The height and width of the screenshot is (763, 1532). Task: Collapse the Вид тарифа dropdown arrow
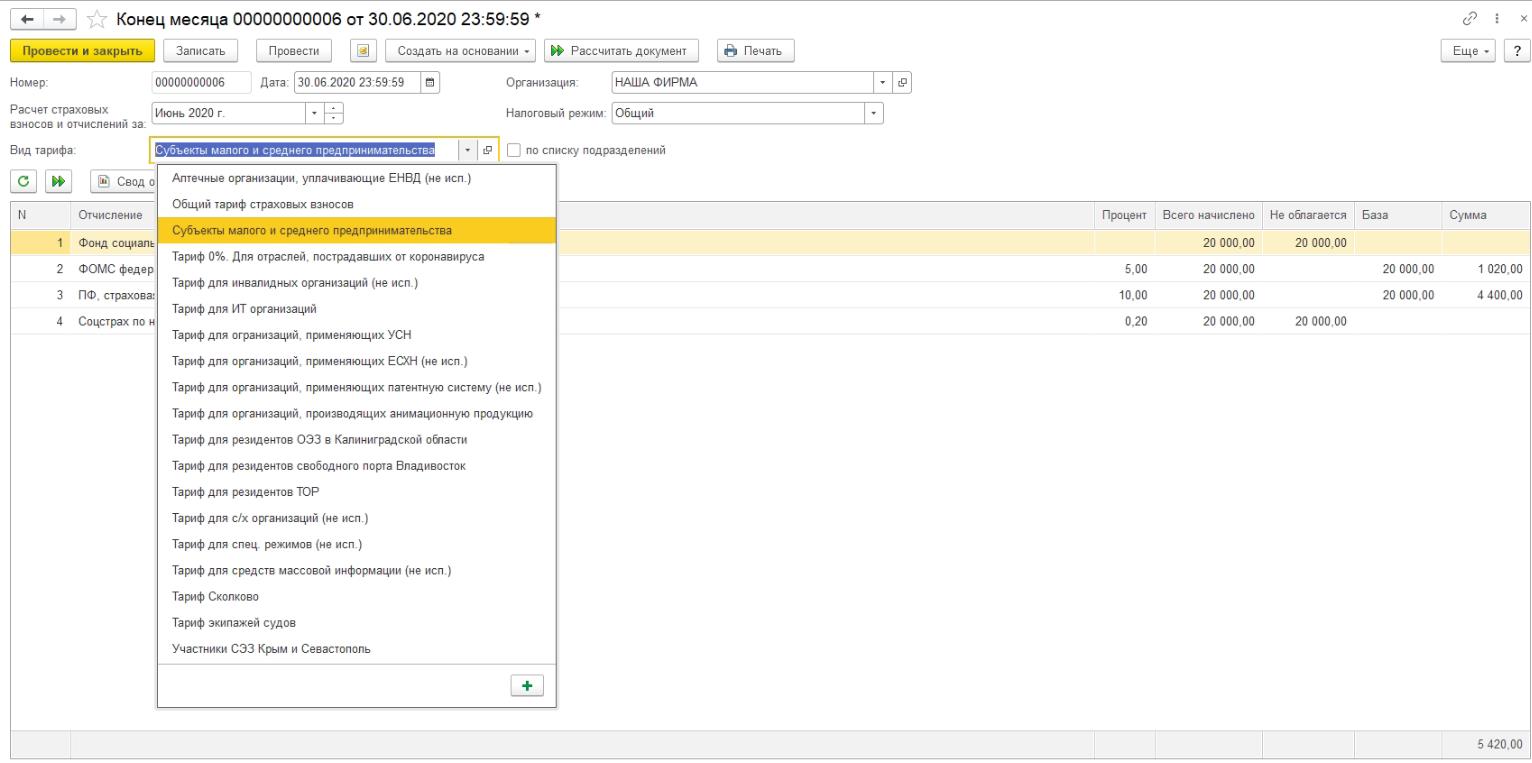coord(470,150)
